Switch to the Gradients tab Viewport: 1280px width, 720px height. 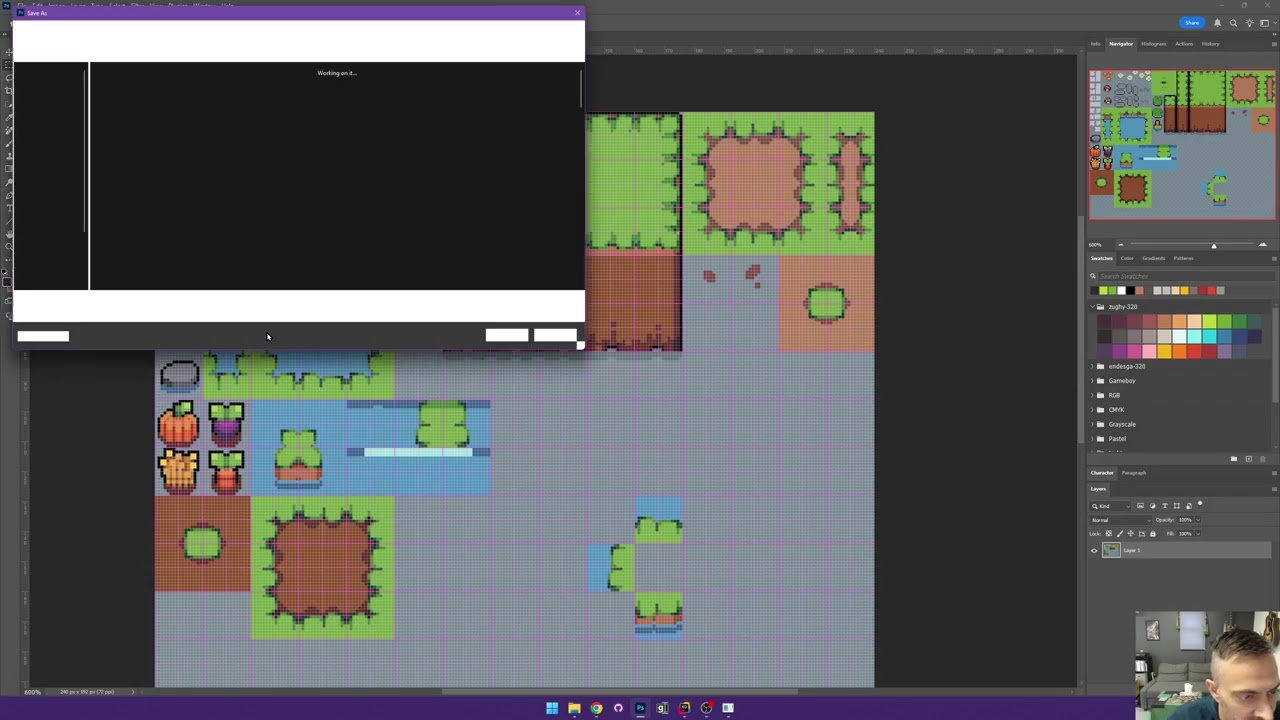1154,258
